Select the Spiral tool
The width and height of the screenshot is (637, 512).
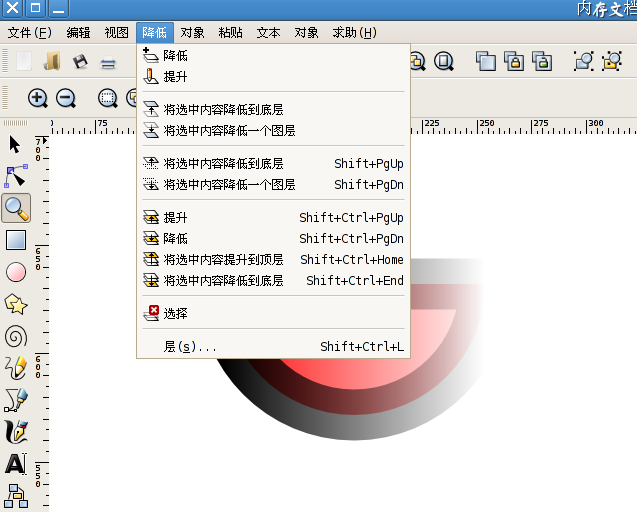[16, 336]
